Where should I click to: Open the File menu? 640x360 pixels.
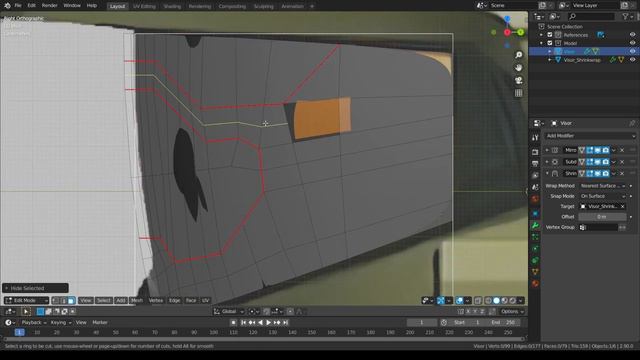click(18, 6)
